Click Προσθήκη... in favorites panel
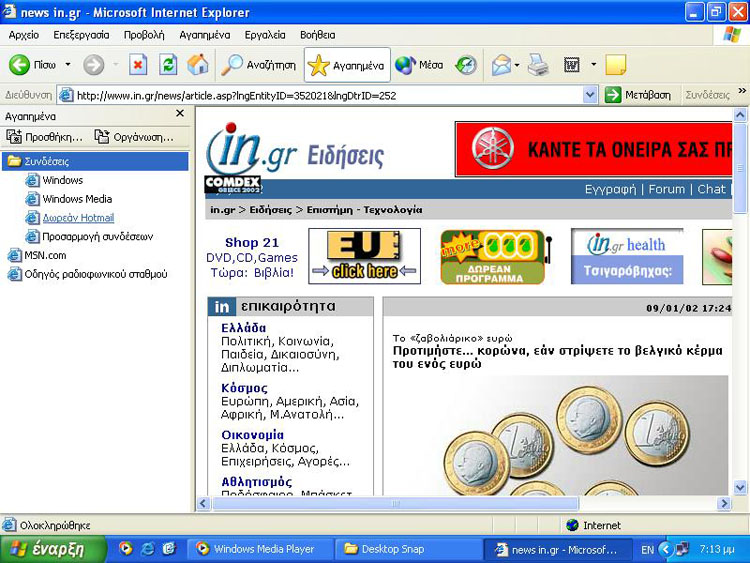The image size is (750, 563). tap(44, 137)
